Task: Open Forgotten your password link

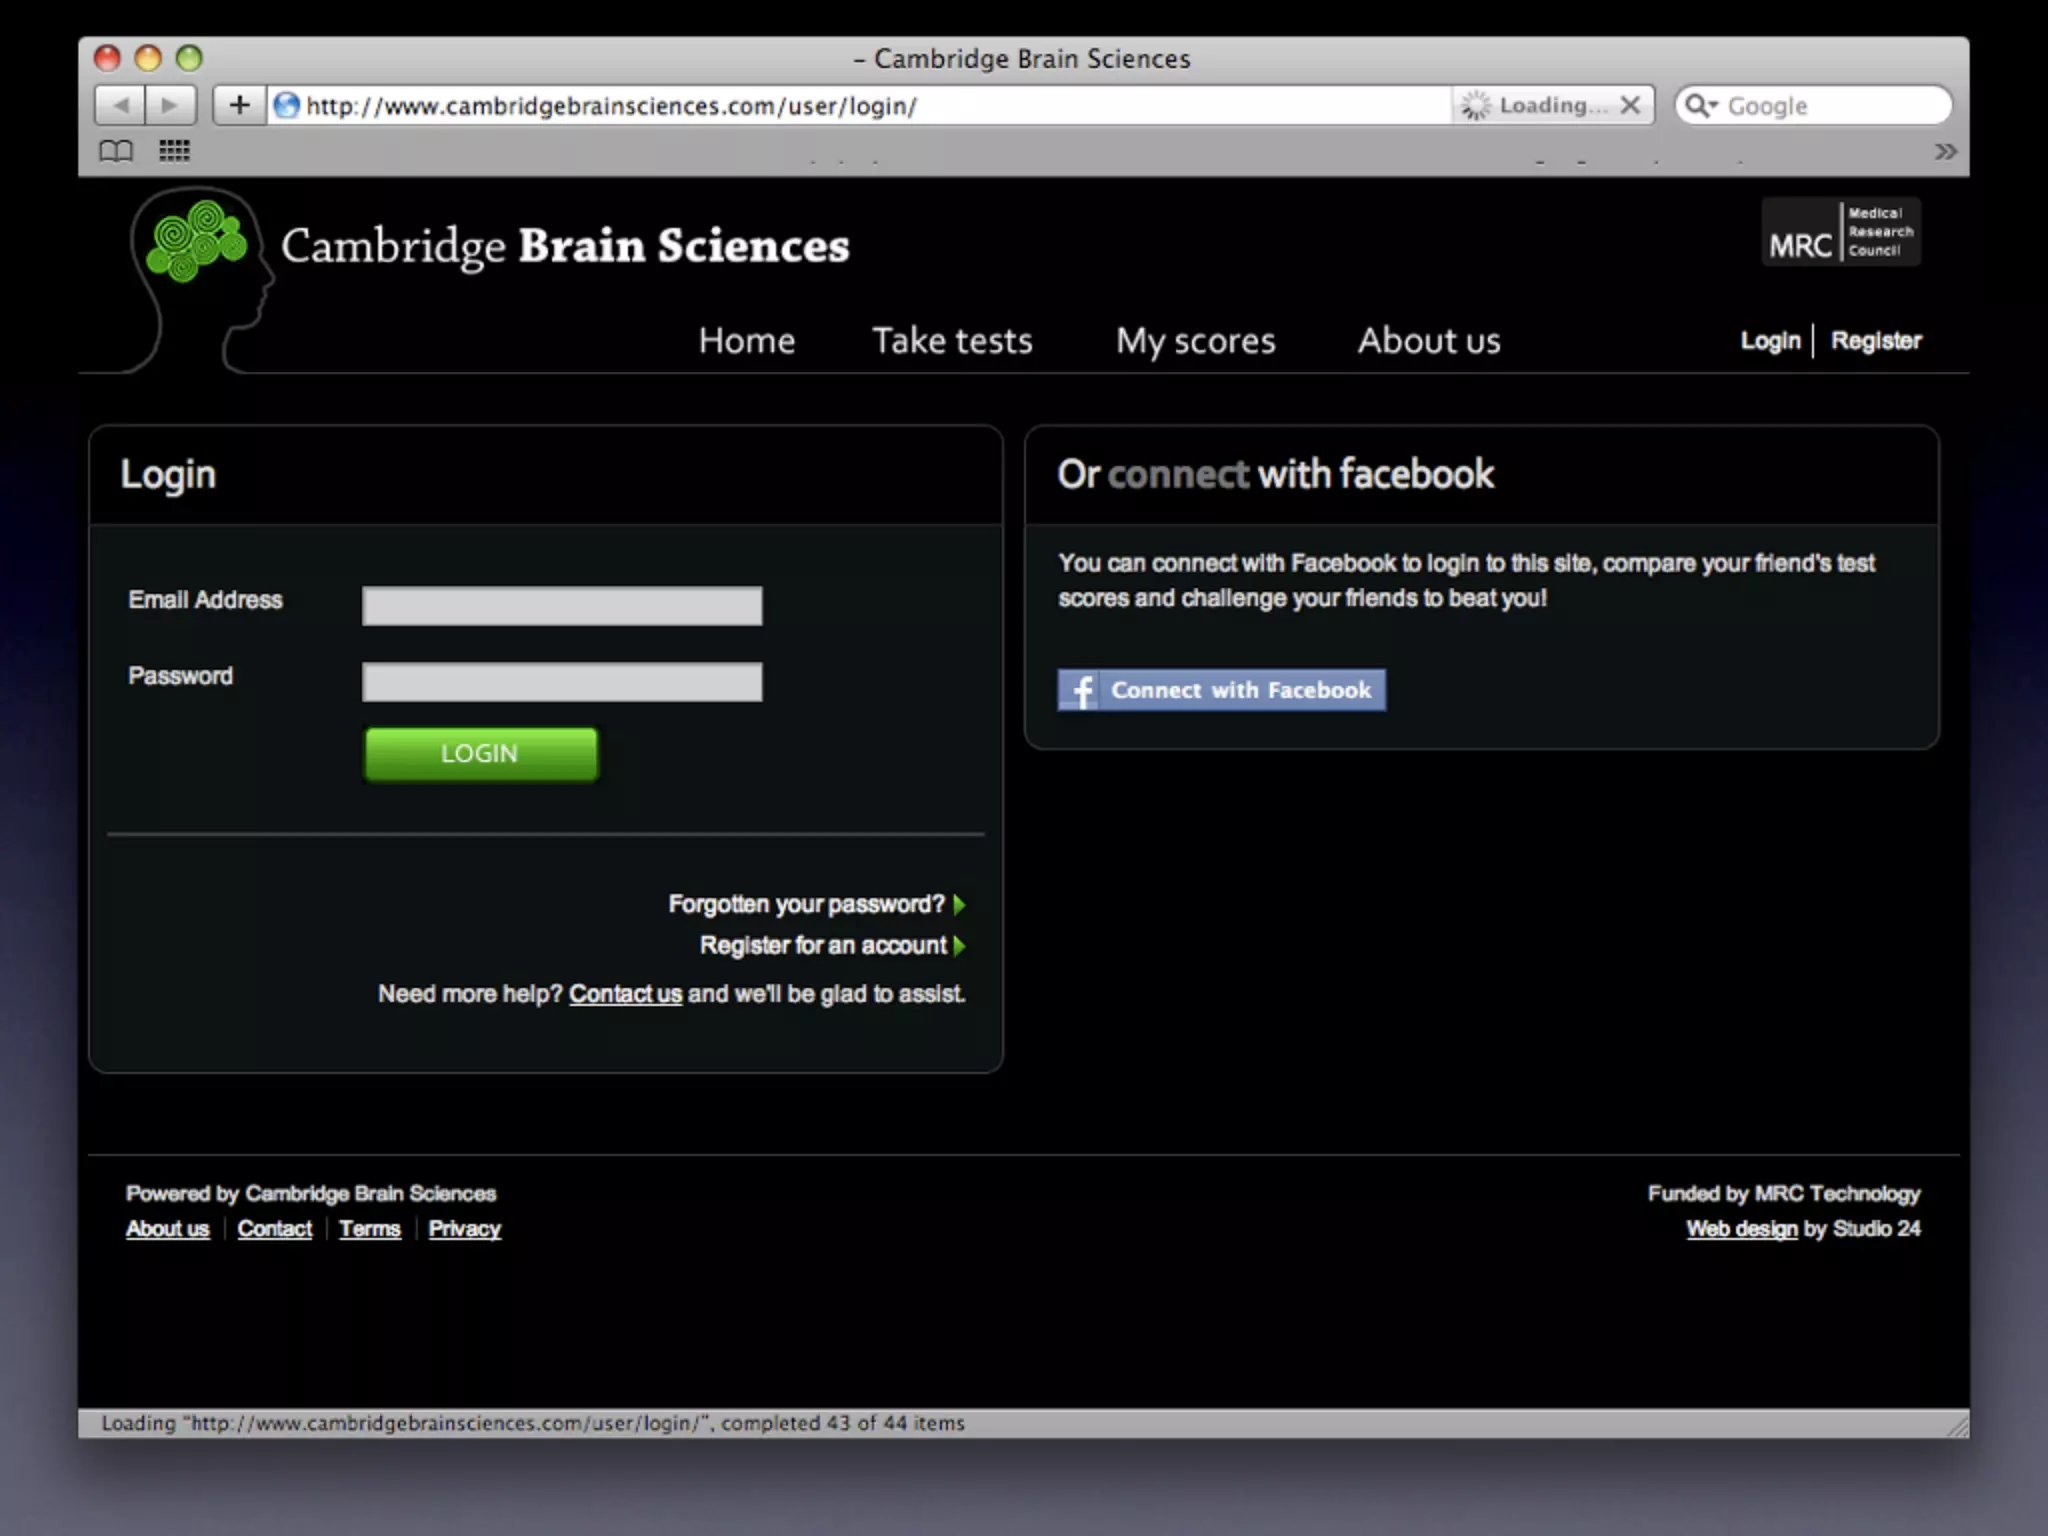Action: pos(806,904)
